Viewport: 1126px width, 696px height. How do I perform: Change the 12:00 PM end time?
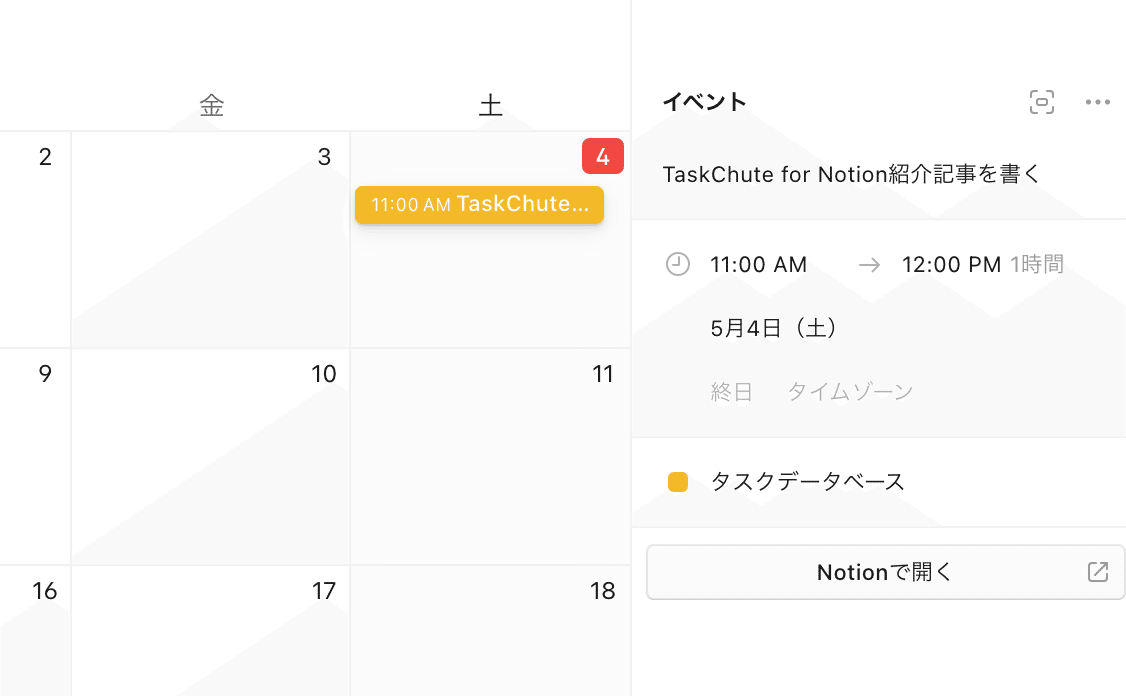[951, 264]
